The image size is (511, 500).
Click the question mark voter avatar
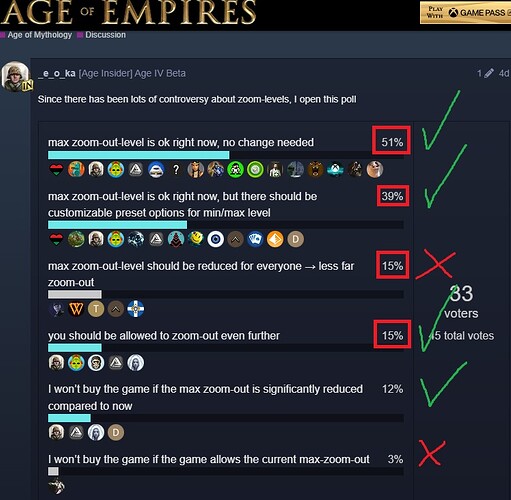click(176, 169)
